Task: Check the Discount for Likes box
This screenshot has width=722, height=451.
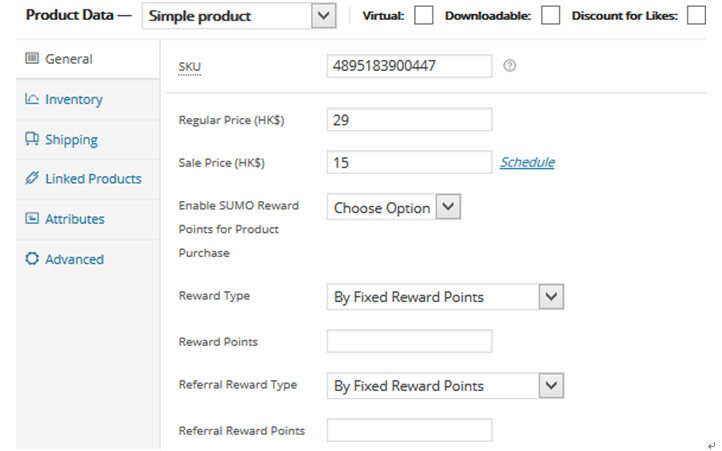Action: (x=696, y=15)
